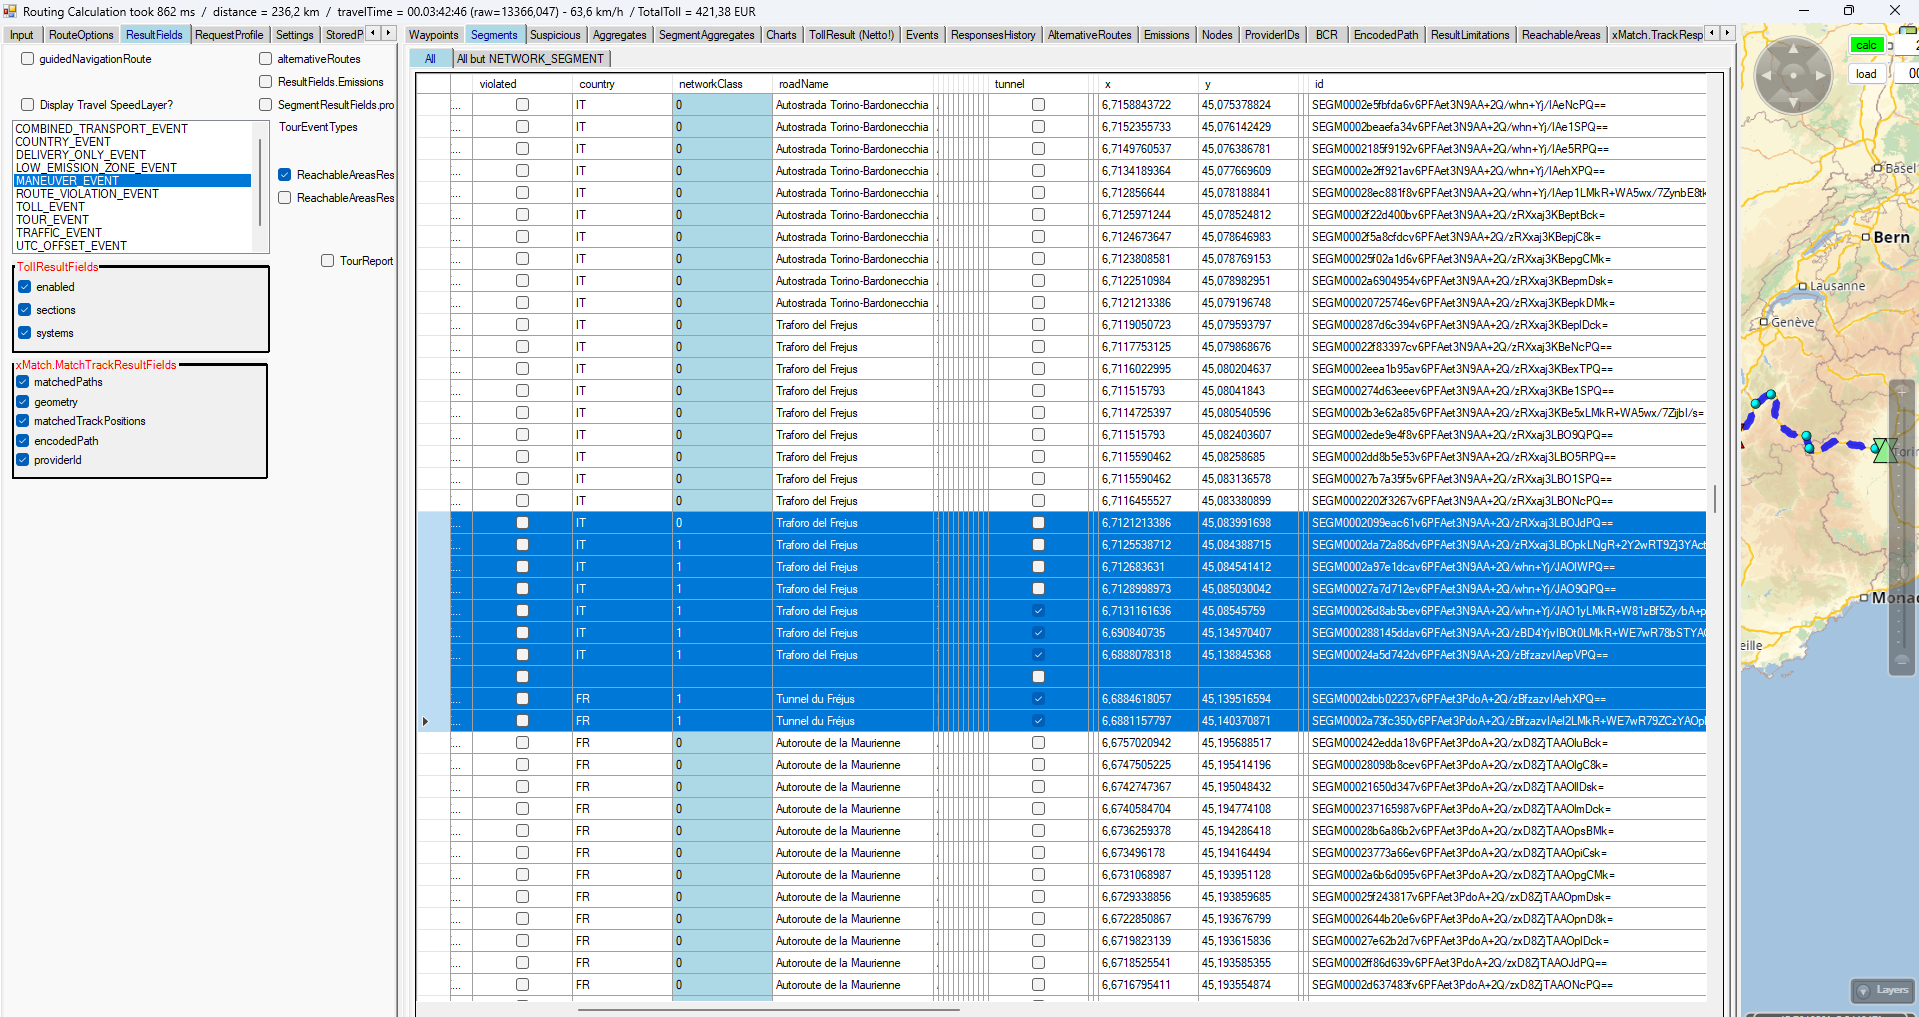The image size is (1919, 1017).
Task: Click the load button
Action: [x=1866, y=74]
